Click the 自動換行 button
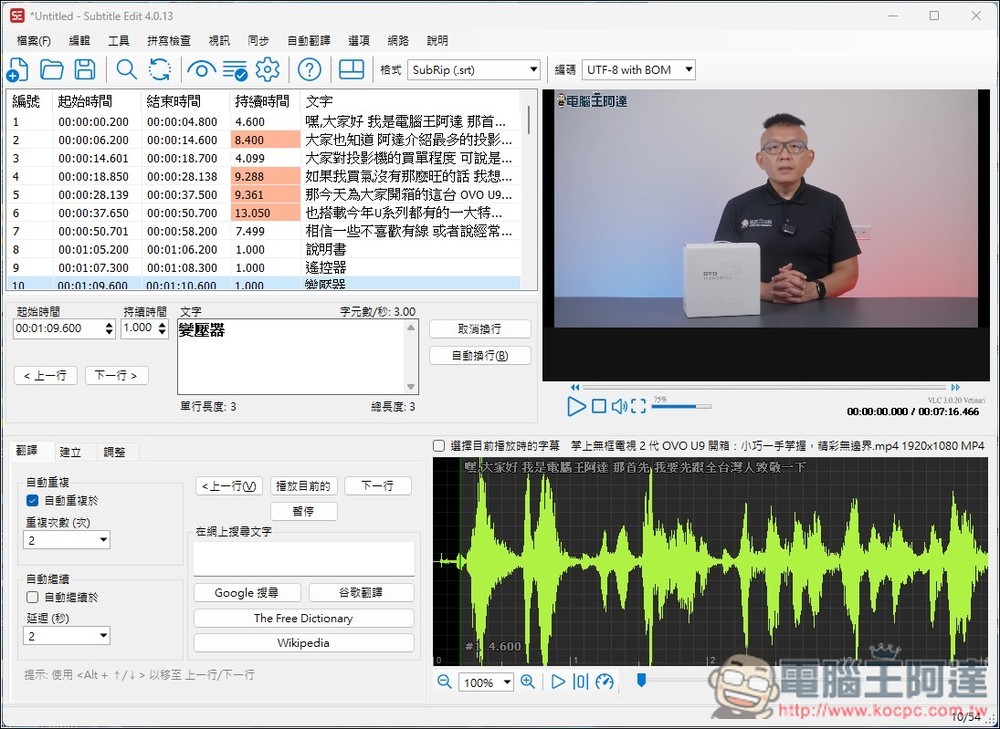 point(480,356)
